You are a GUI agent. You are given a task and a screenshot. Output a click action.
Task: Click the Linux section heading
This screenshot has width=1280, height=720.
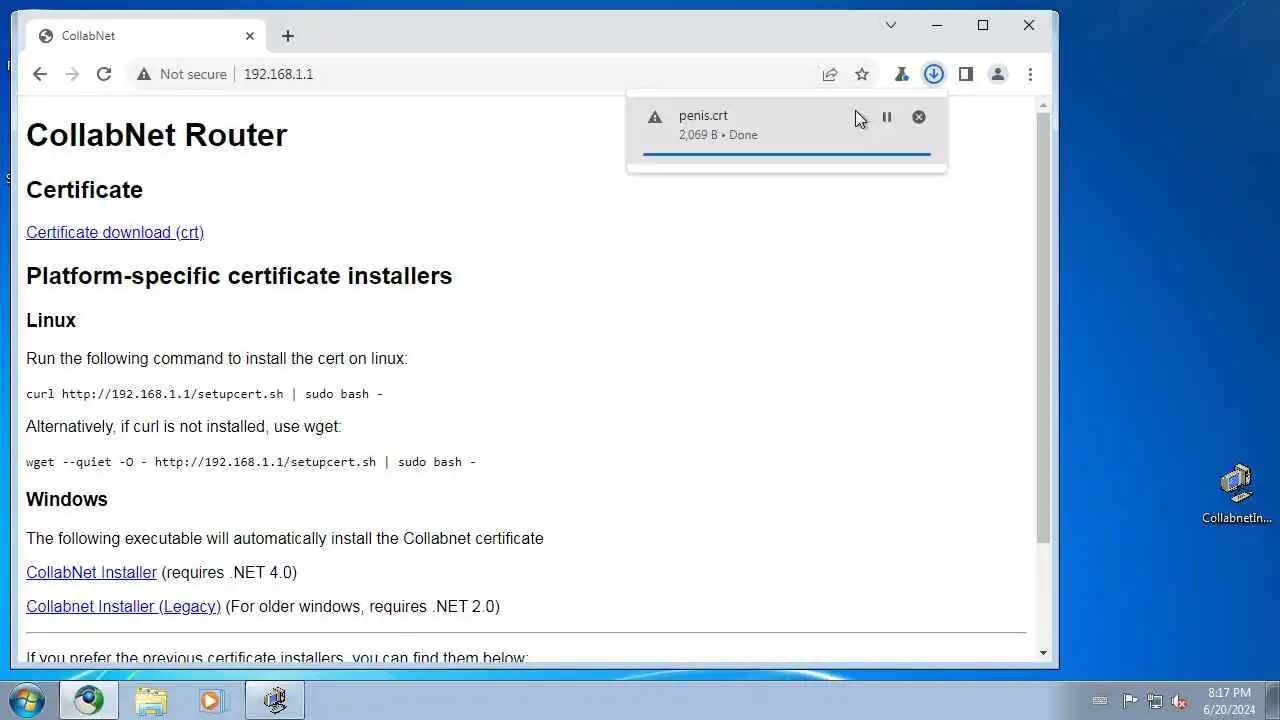[51, 320]
